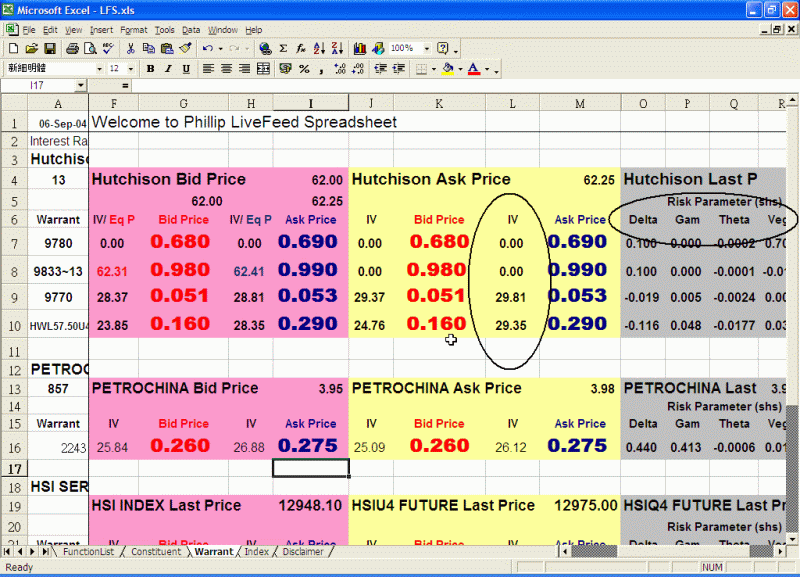Click the AutoSum sigma icon
Screen dimensions: 800x577
pos(283,48)
